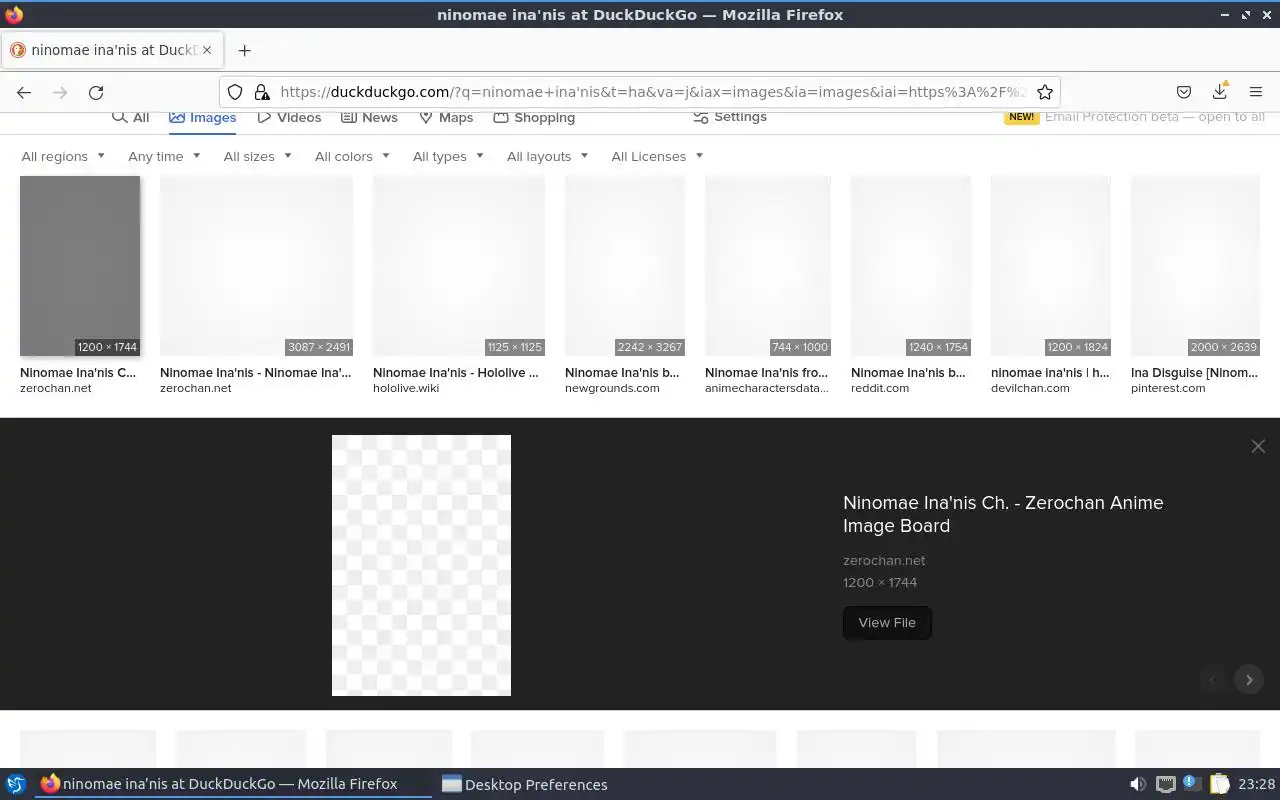Open the start menu icon in taskbar
The width and height of the screenshot is (1280, 800).
tap(15, 784)
